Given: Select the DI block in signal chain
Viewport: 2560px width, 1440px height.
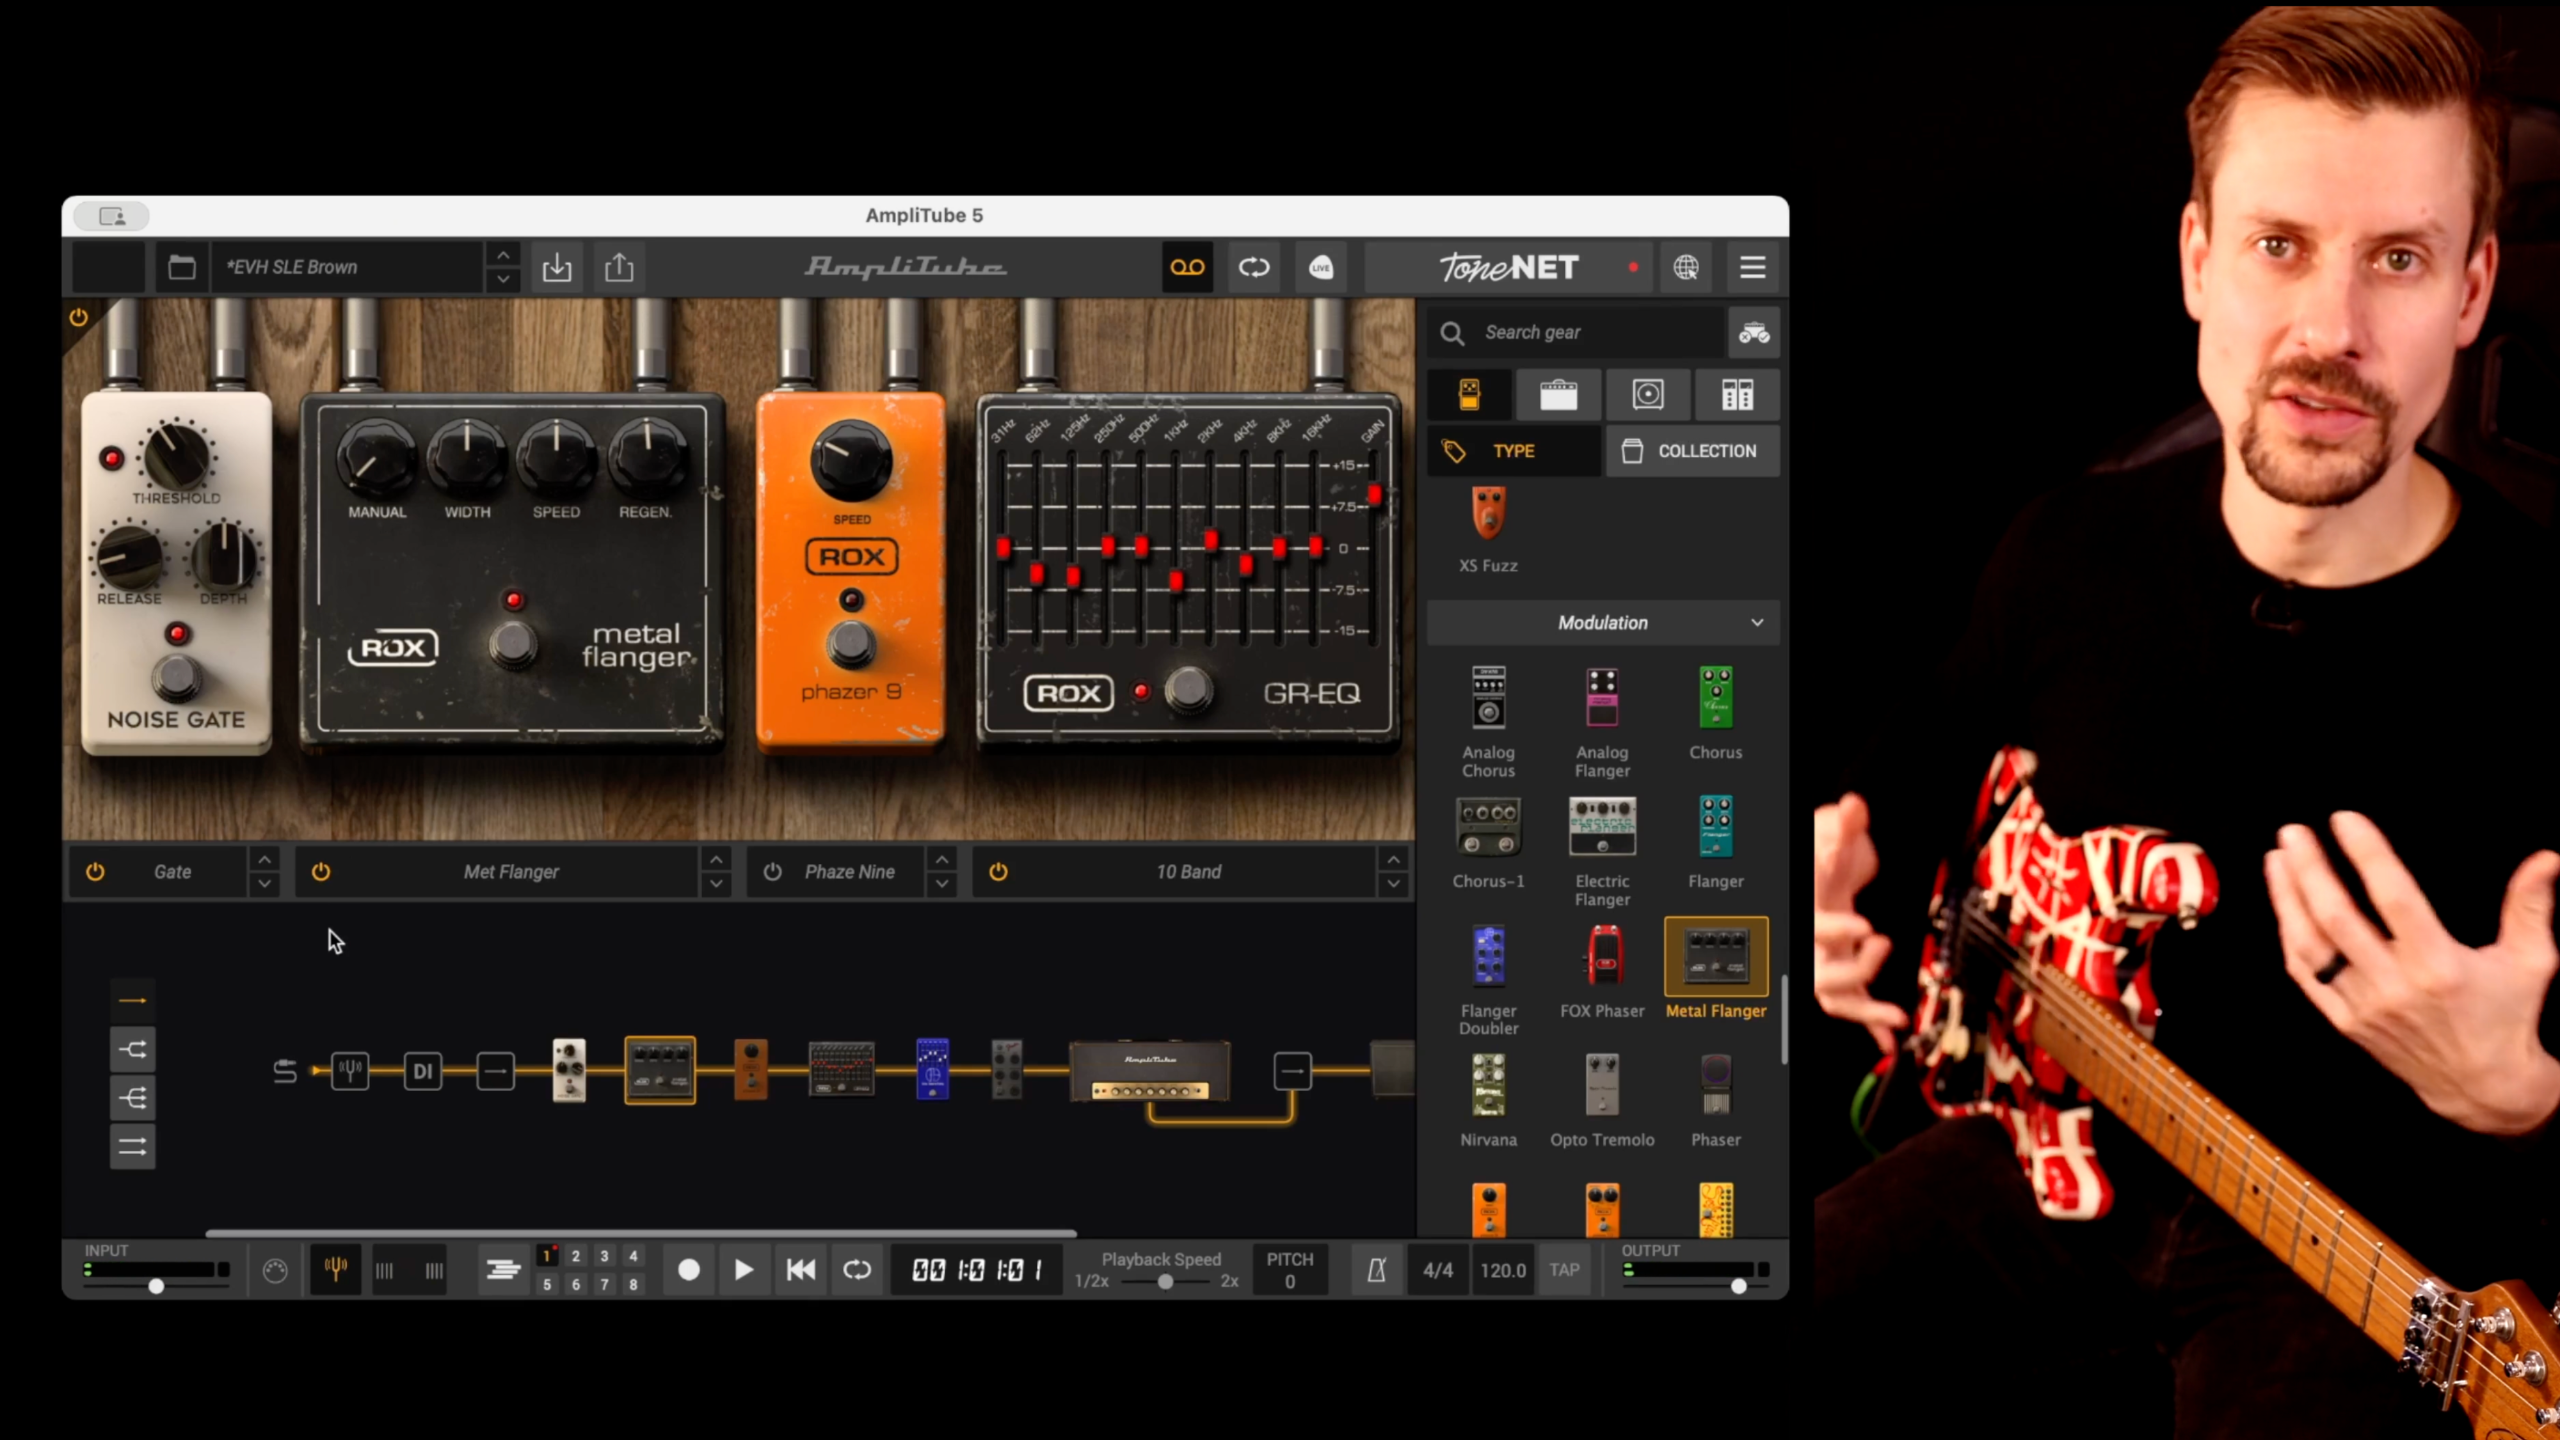Looking at the screenshot, I should pos(423,1071).
